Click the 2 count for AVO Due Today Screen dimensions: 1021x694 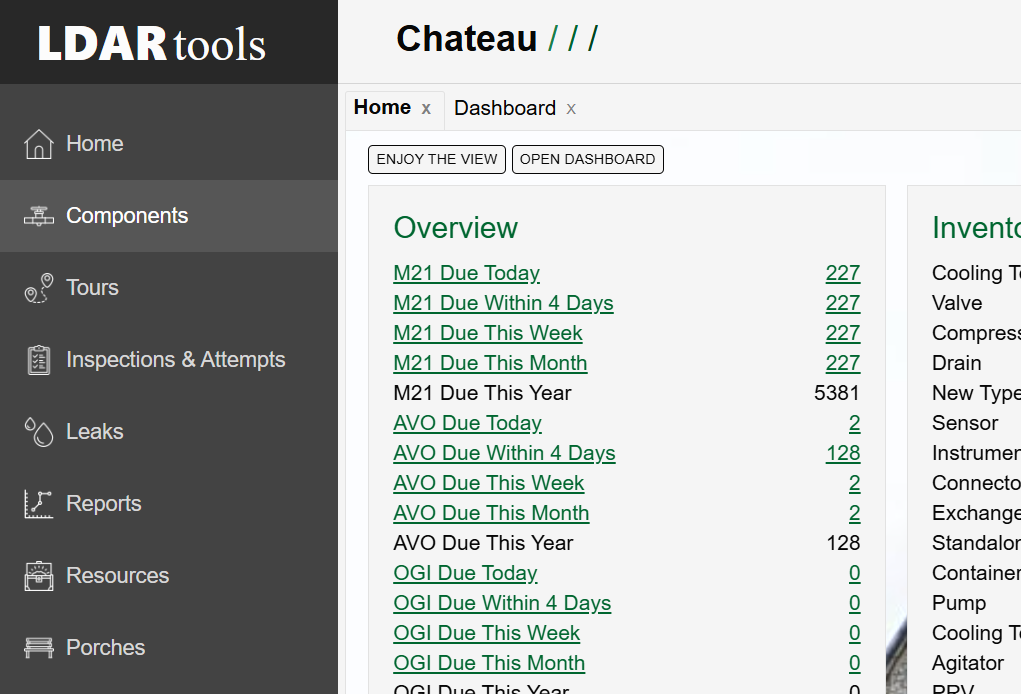[854, 423]
